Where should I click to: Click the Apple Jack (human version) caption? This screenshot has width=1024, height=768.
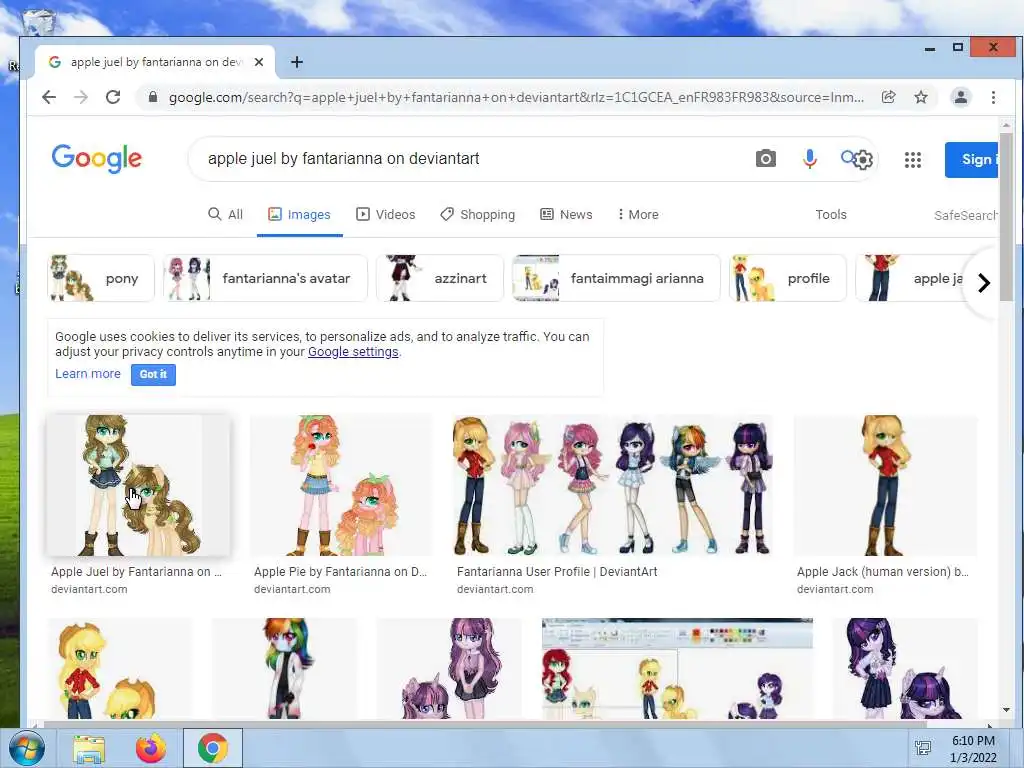coord(883,571)
